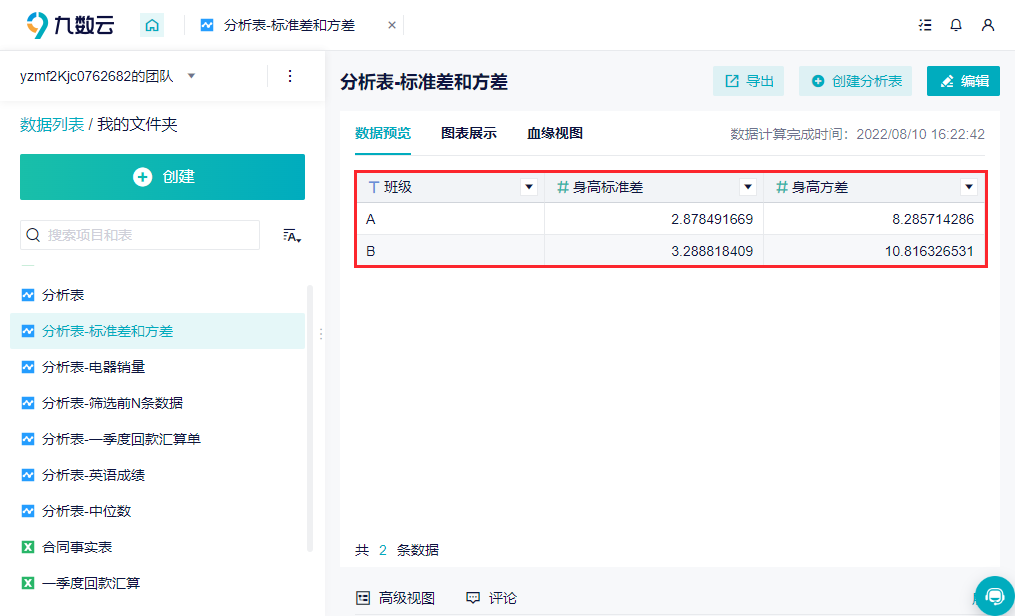The image size is (1015, 616).
Task: Select the cell with 班级 A
Action: [x=451, y=219]
